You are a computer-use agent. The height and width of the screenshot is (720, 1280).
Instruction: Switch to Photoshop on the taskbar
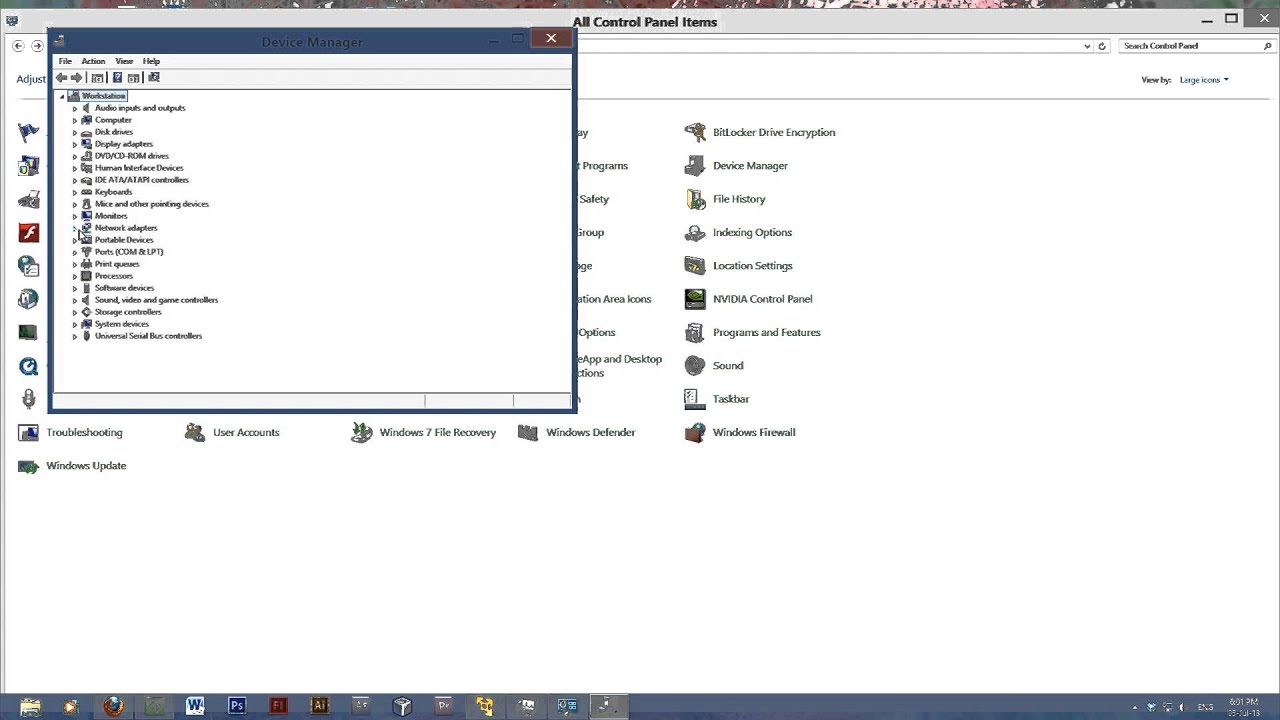(237, 706)
